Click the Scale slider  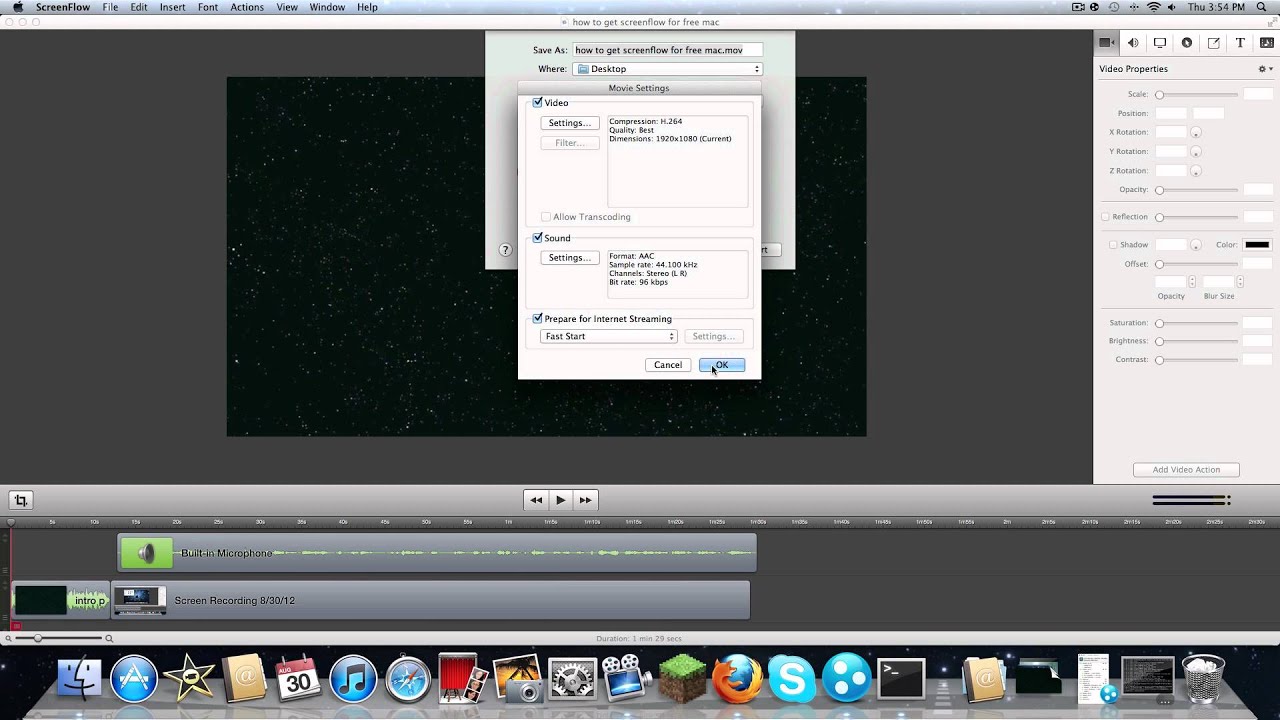1197,94
